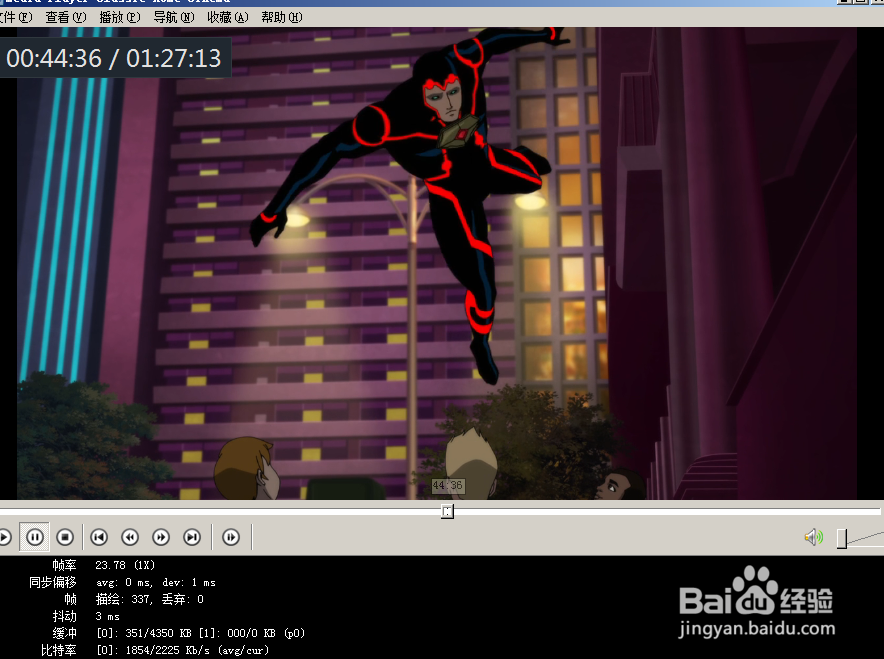Decrease playback speed with rewind icon

[130, 537]
